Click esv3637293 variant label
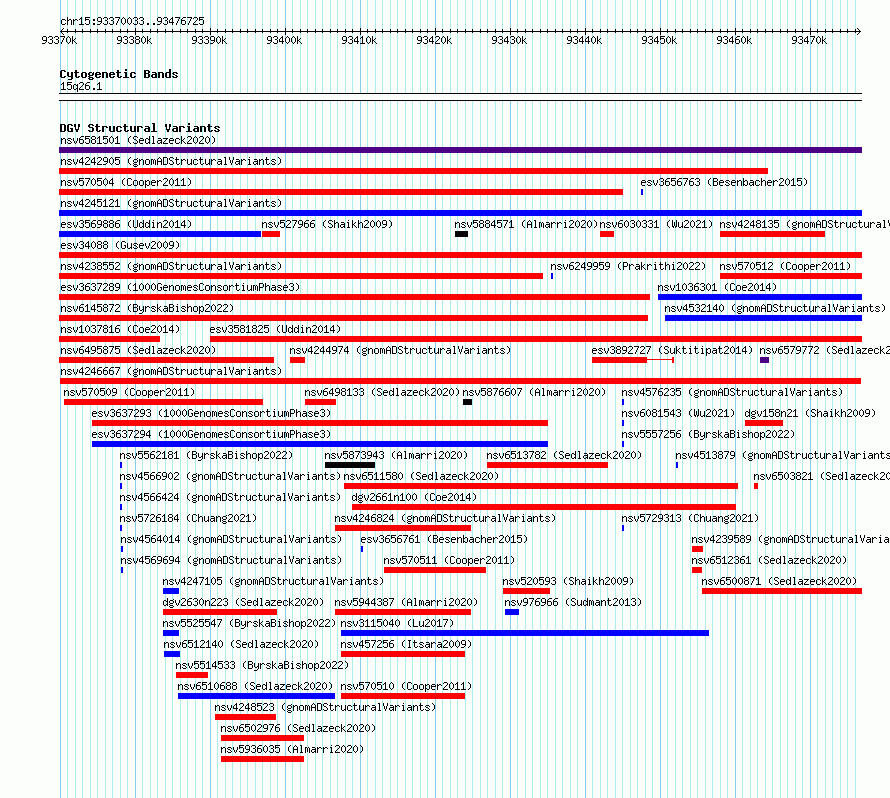The height and width of the screenshot is (798, 890). click(211, 413)
